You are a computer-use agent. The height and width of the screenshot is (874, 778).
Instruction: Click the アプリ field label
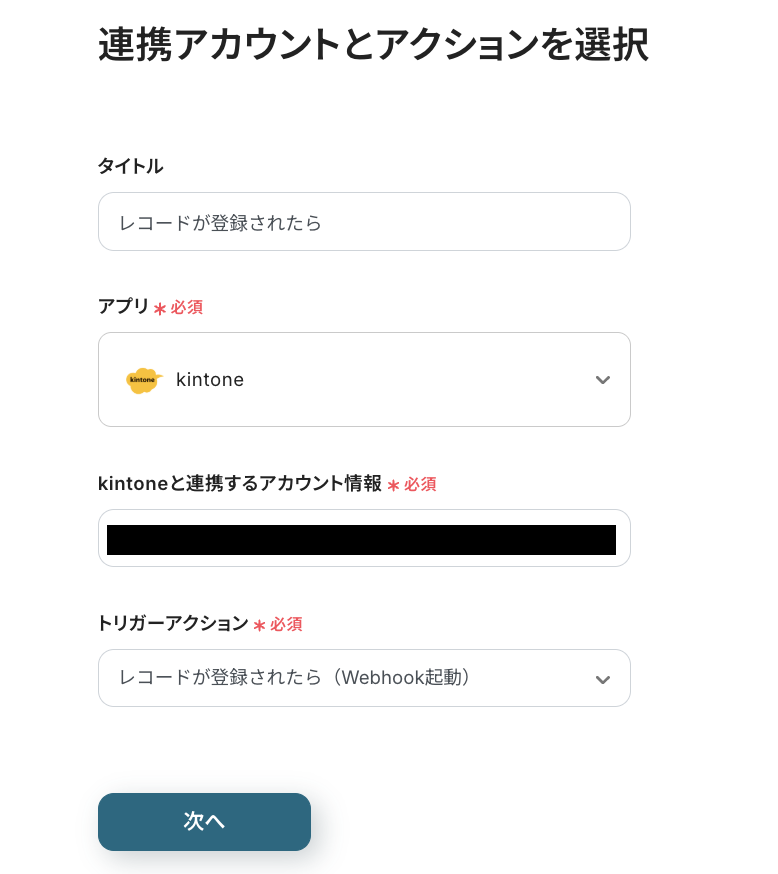pos(123,307)
